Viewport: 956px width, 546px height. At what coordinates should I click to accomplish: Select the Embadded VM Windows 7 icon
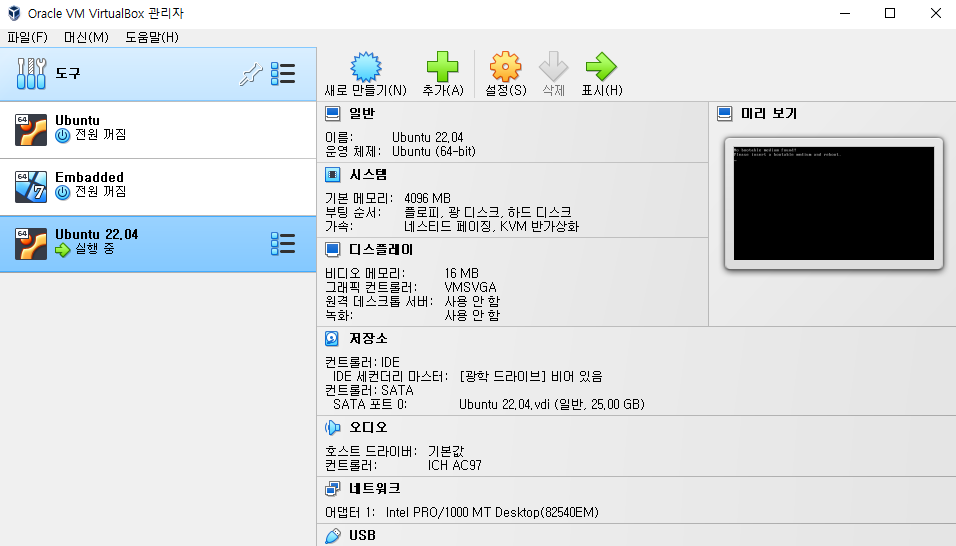click(31, 186)
